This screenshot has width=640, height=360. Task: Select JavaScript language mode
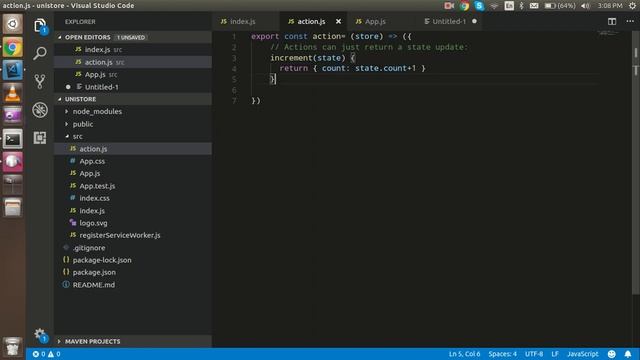[x=582, y=354]
